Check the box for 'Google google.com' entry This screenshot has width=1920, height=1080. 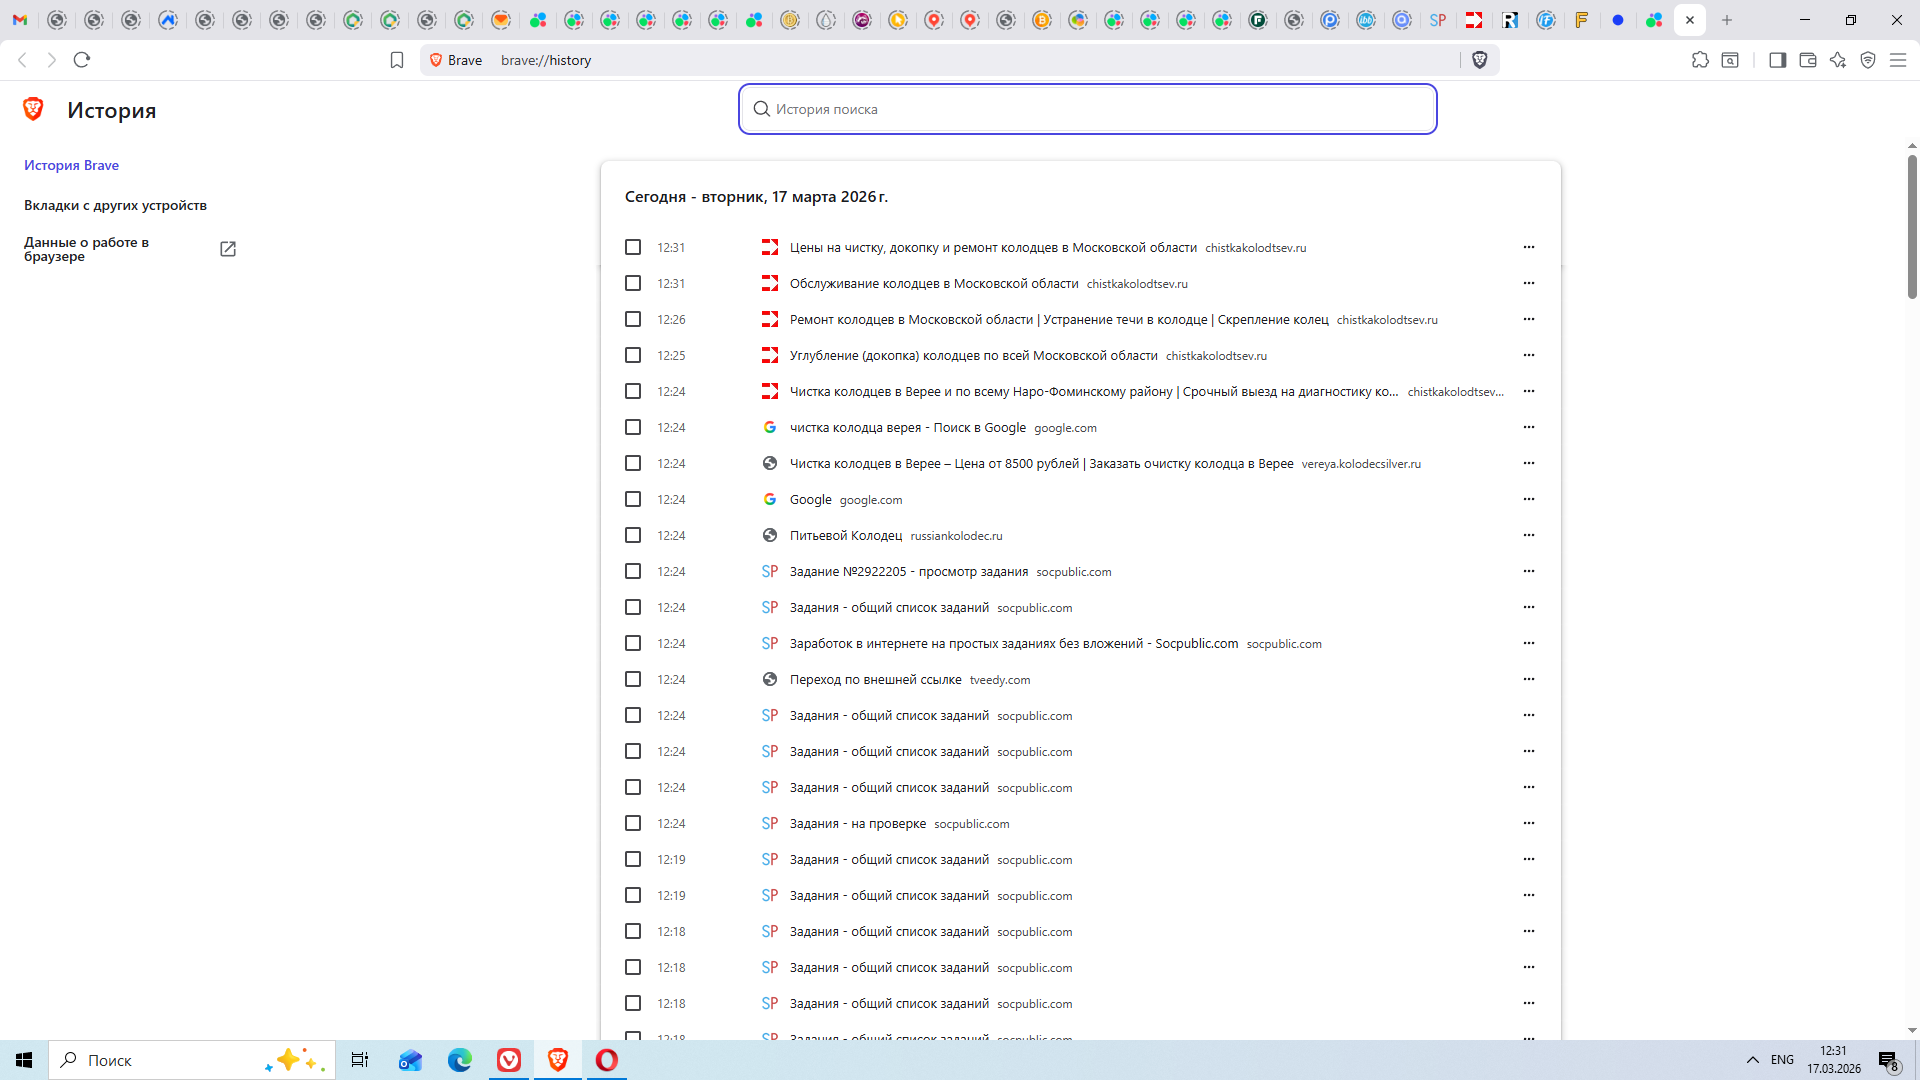pos(633,499)
